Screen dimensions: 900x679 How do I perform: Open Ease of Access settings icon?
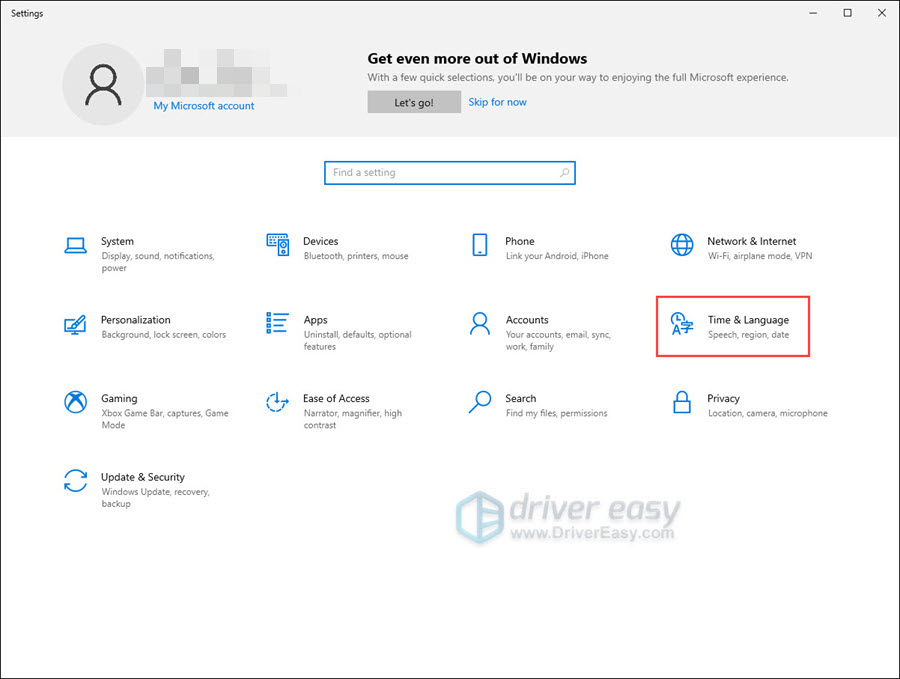(277, 403)
